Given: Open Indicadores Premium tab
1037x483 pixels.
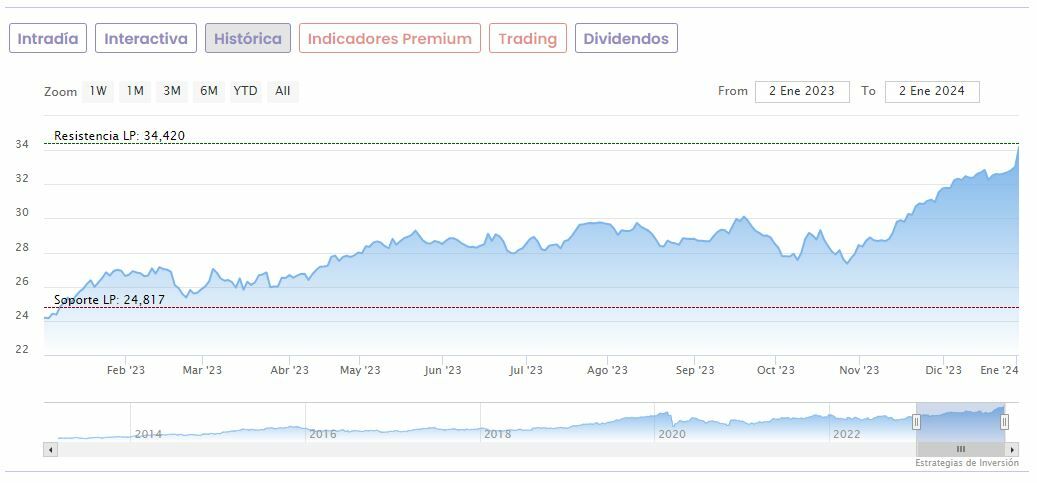Looking at the screenshot, I should (389, 39).
